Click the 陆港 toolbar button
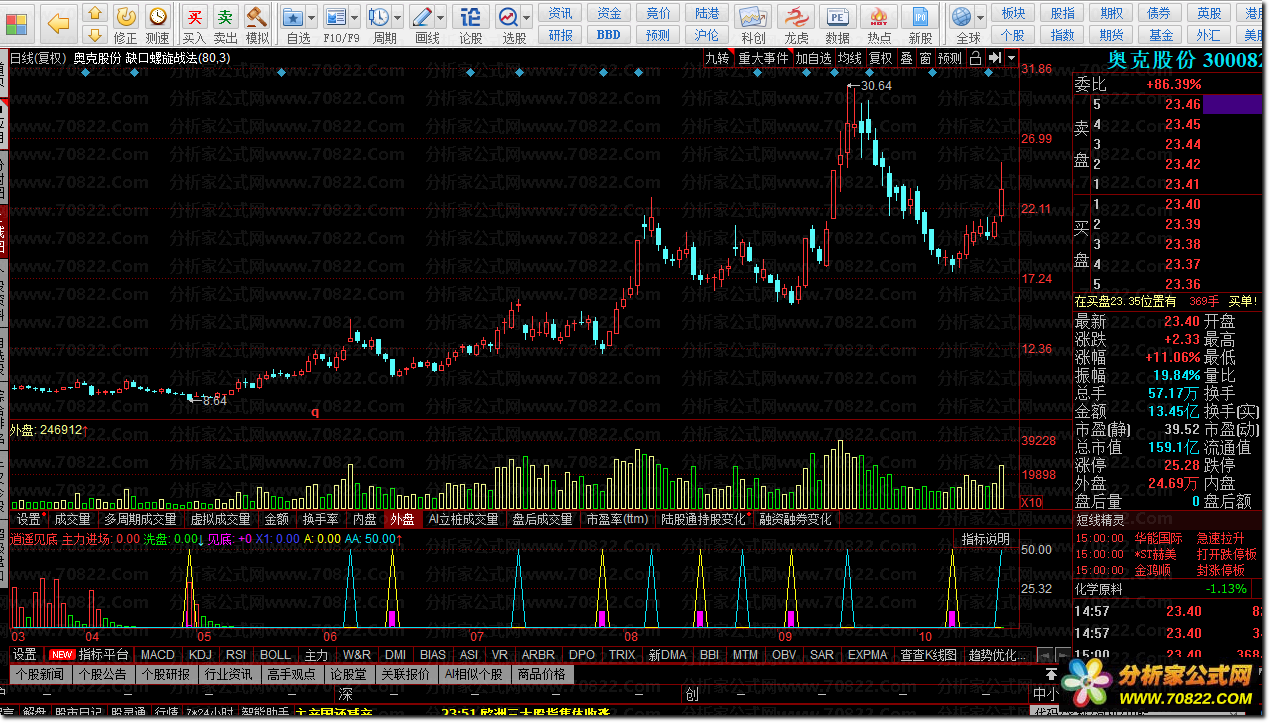The height and width of the screenshot is (723, 1271). 707,13
